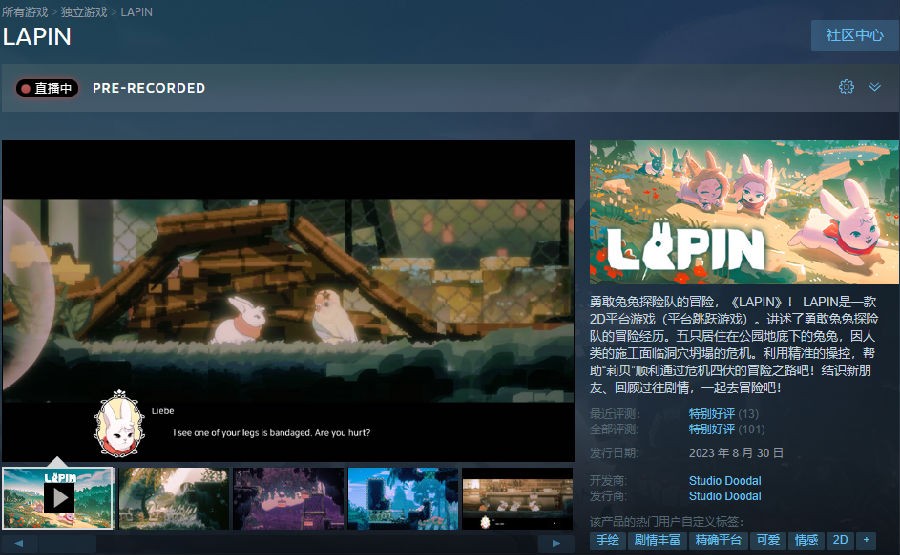Click the PRE-RECORDED broadcast title

(x=149, y=88)
